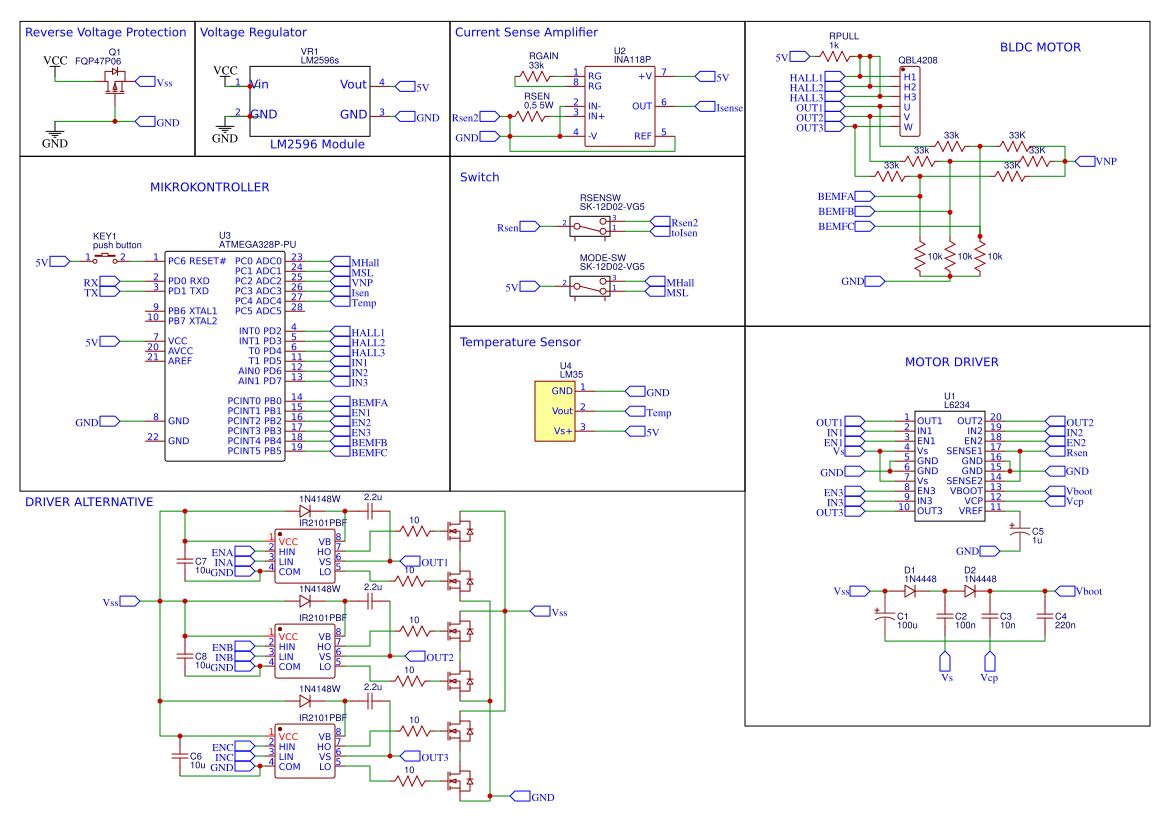The width and height of the screenshot is (1169, 826).
Task: Click the L6234 motor driver U1 body
Action: point(950,466)
